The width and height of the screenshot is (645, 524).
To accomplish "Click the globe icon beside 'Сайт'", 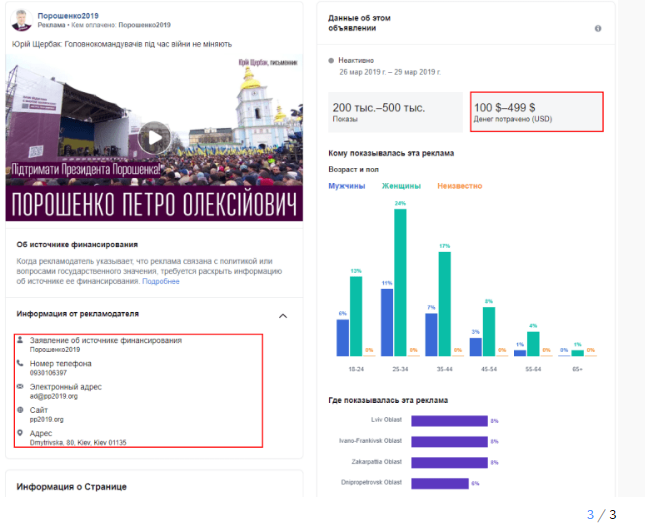I will coord(21,409).
